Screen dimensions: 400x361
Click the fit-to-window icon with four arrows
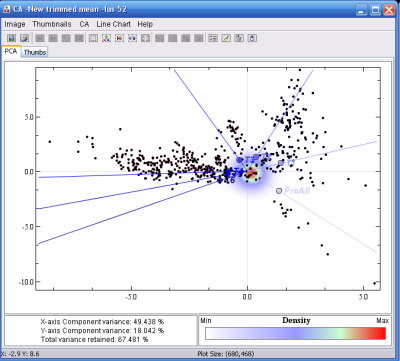click(x=145, y=38)
